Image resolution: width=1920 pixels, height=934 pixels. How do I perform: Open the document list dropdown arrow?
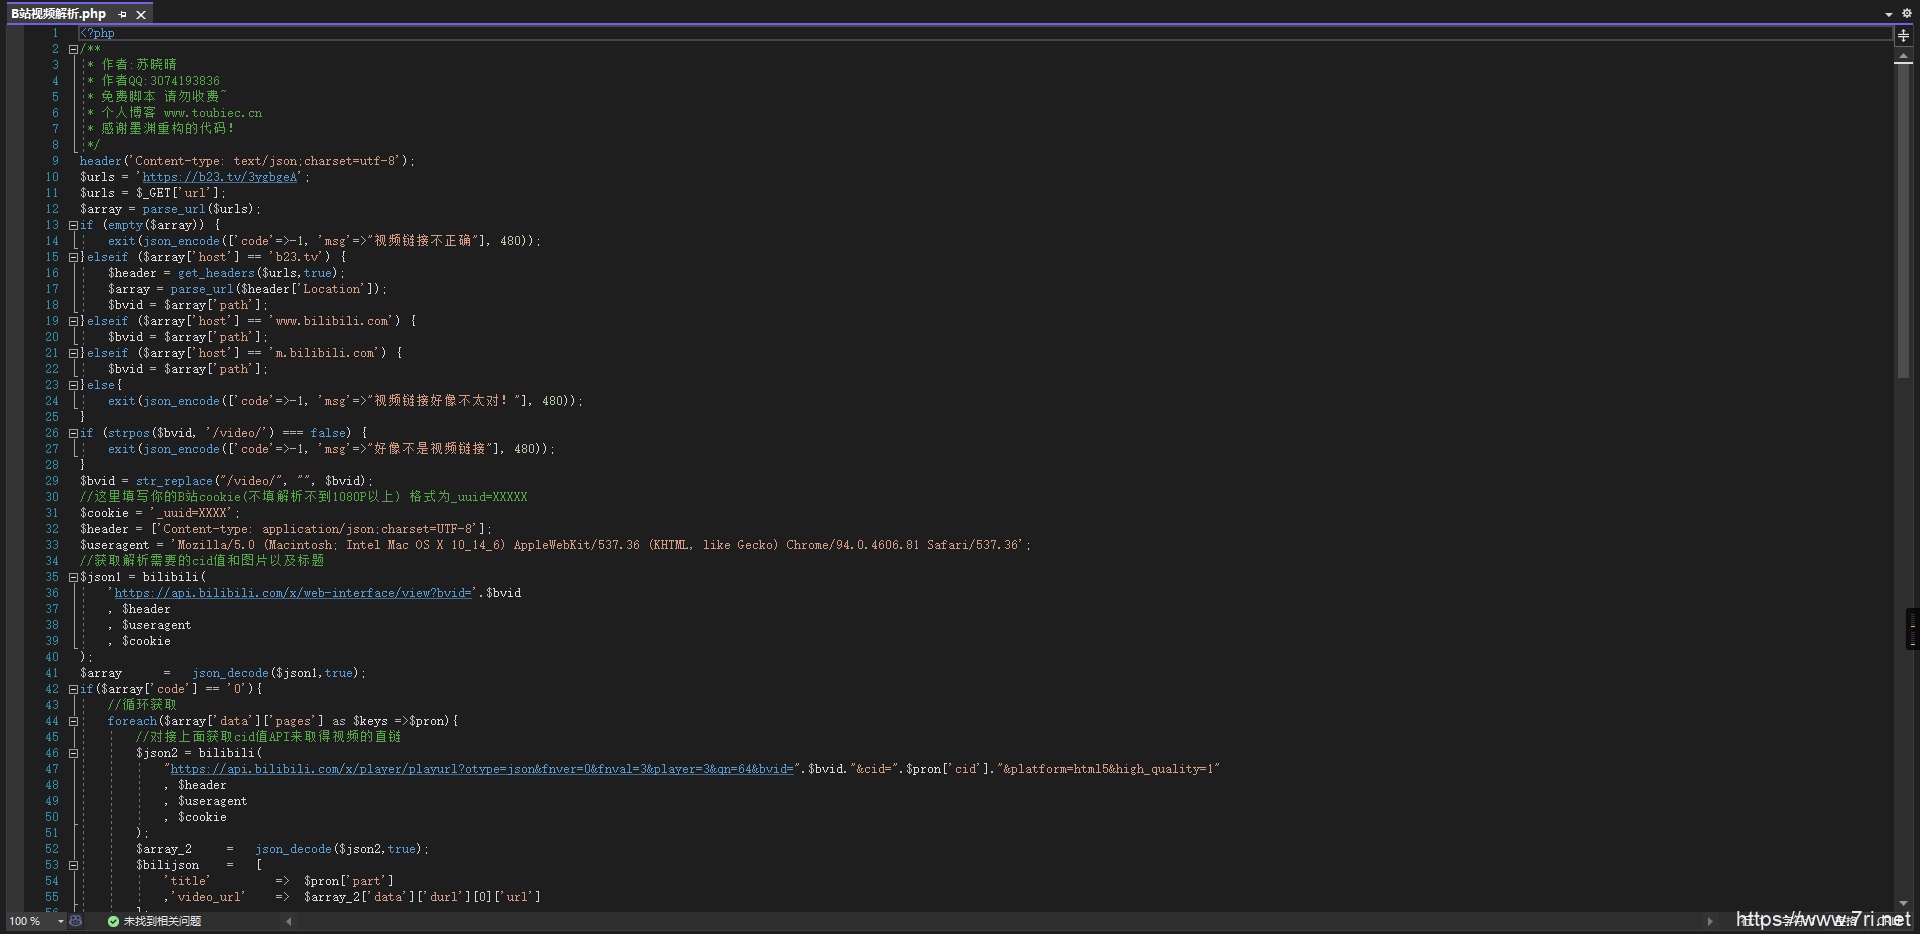click(1888, 14)
